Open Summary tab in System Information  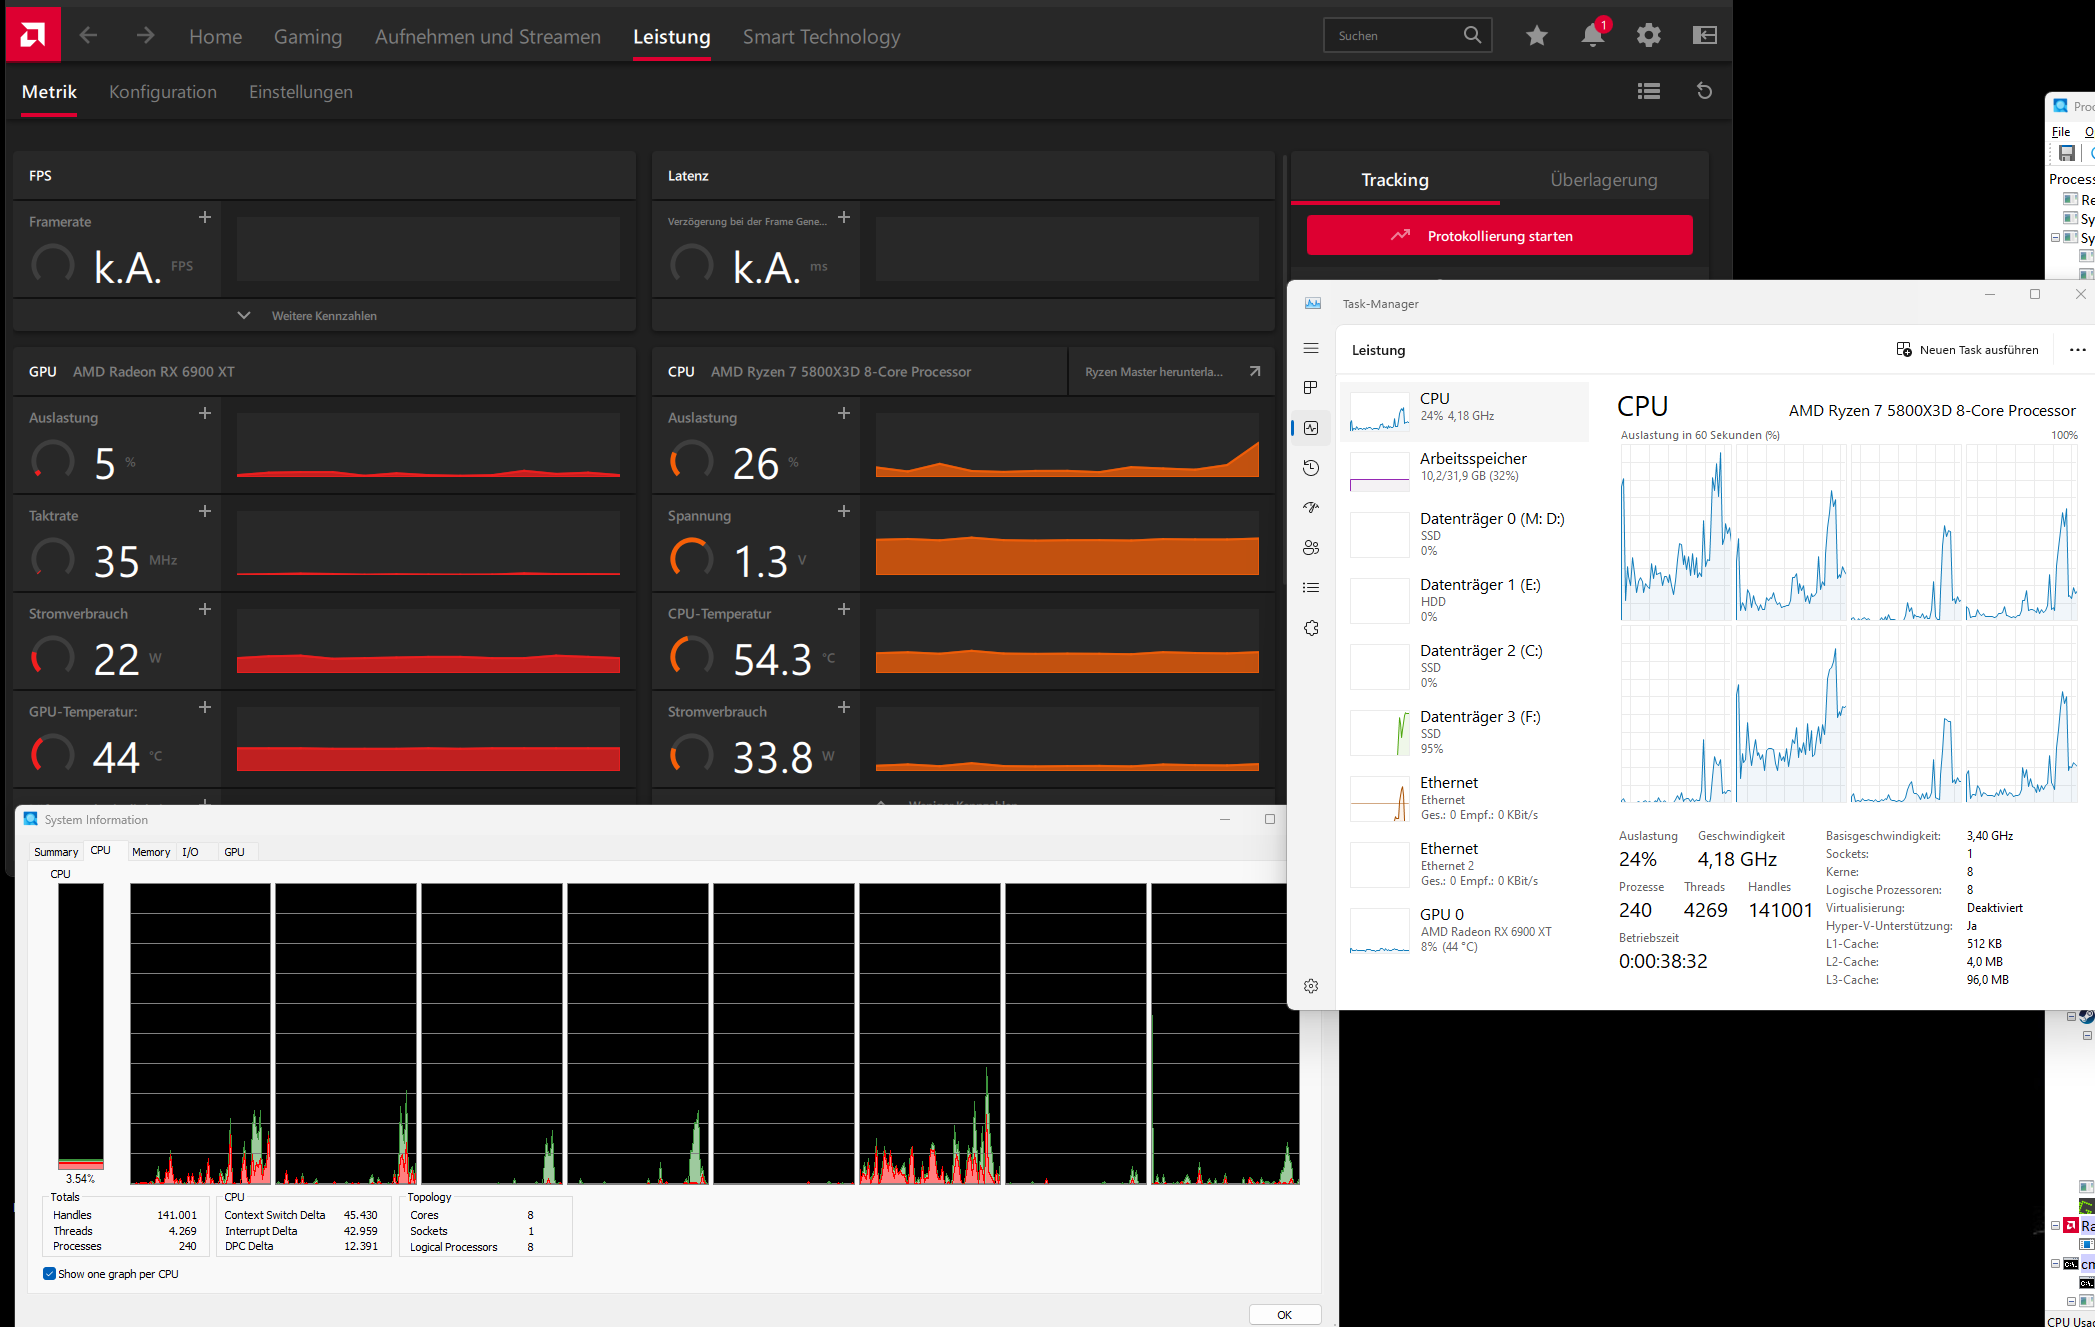point(56,852)
